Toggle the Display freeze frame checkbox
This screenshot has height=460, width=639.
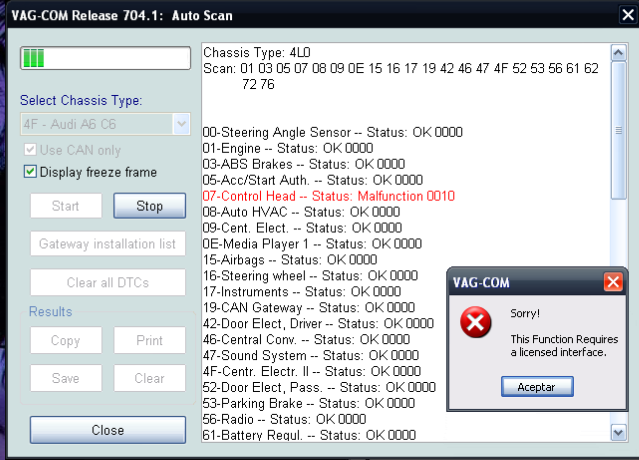30,172
